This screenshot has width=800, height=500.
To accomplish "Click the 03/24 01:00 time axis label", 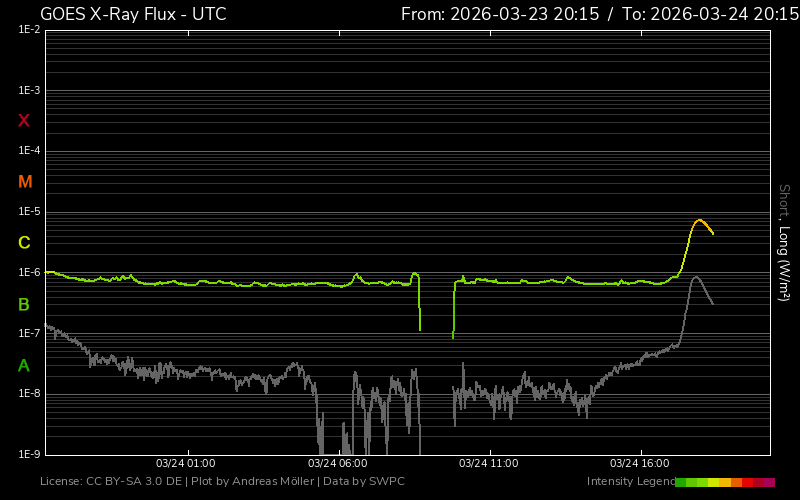I will (x=186, y=464).
